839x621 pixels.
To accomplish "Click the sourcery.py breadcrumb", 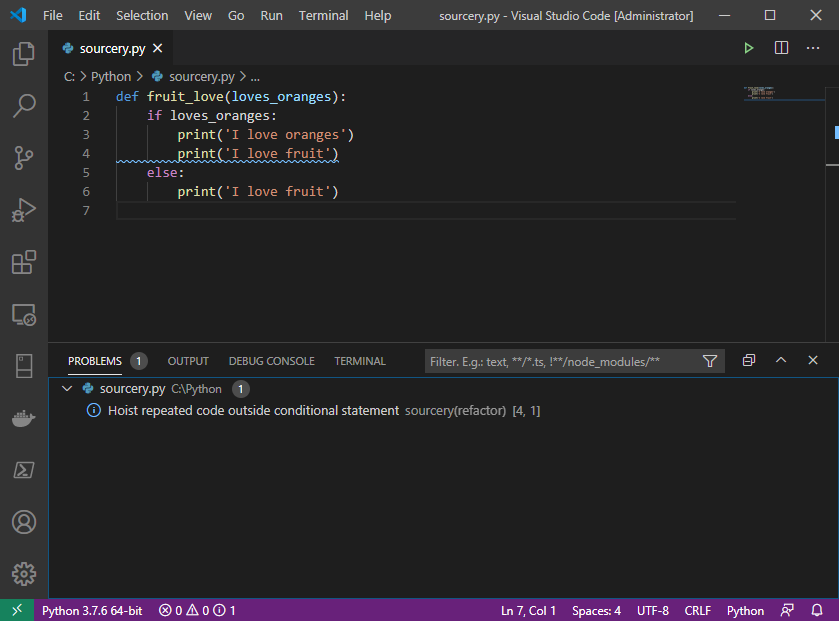I will pos(193,76).
